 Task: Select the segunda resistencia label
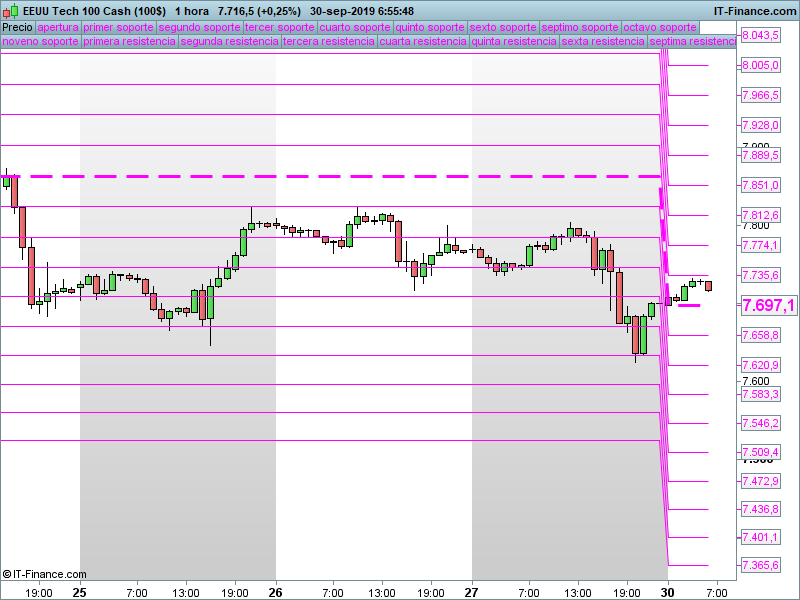230,41
